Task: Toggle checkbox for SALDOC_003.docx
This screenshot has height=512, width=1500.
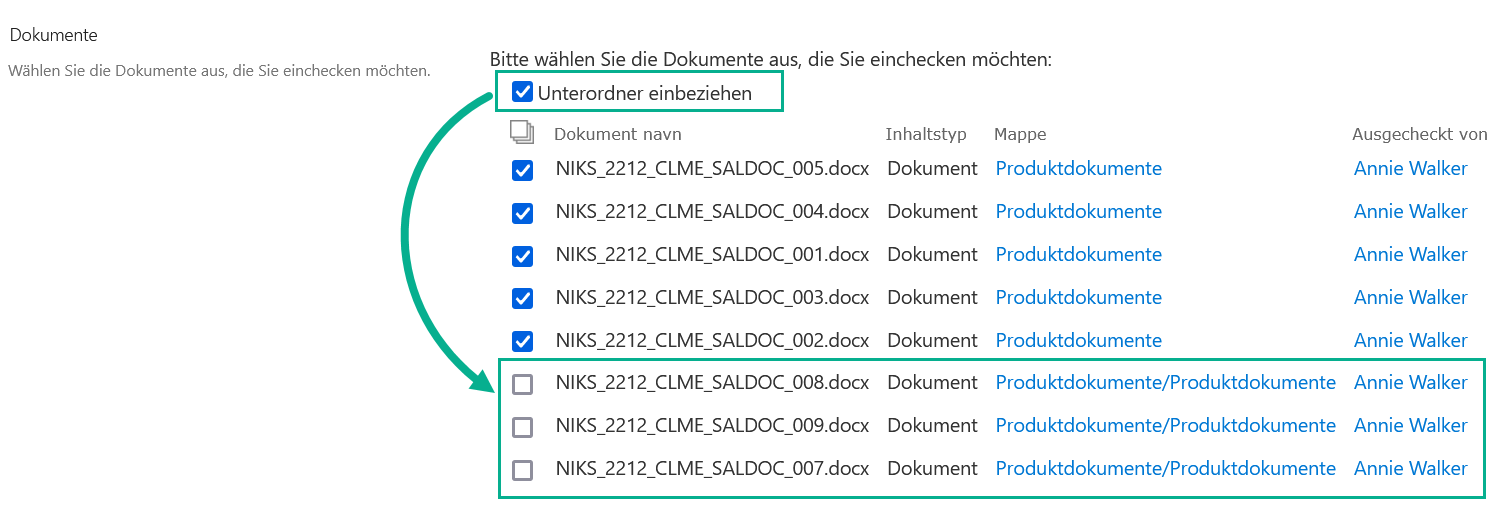Action: [x=522, y=298]
